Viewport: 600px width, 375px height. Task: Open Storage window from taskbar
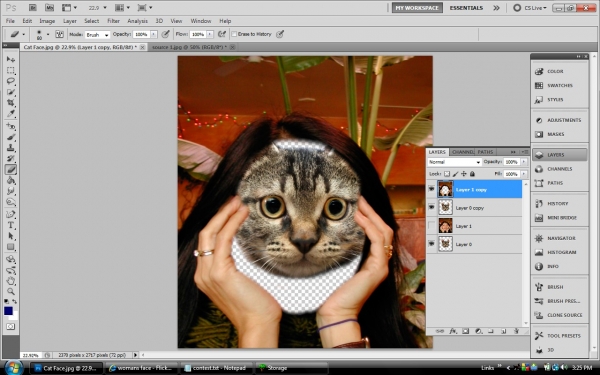point(292,368)
